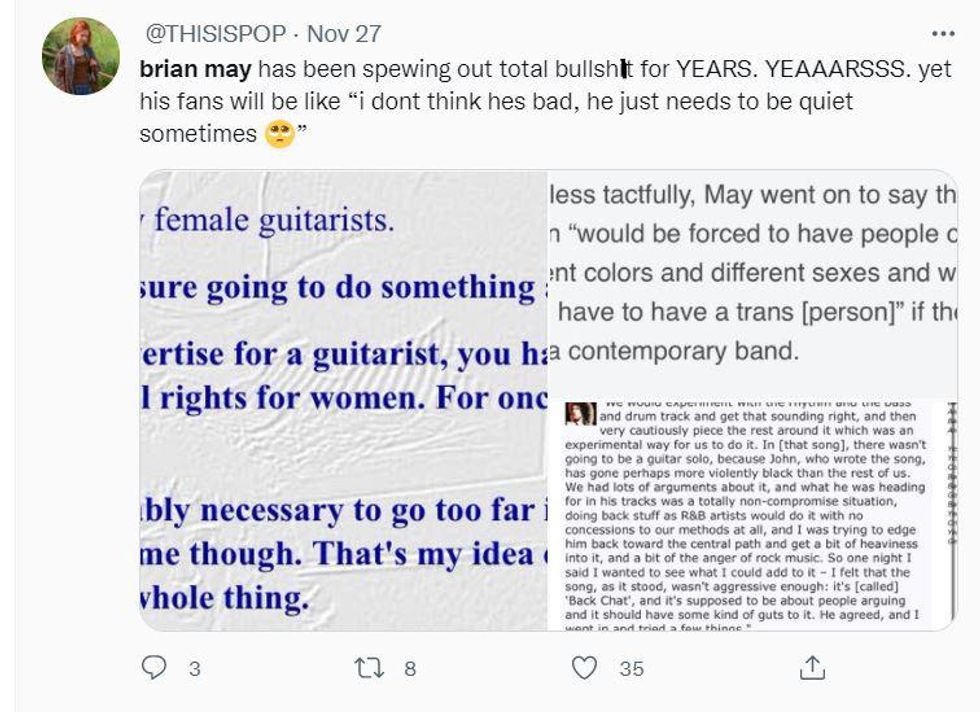Click the retweet count of 8

410,669
